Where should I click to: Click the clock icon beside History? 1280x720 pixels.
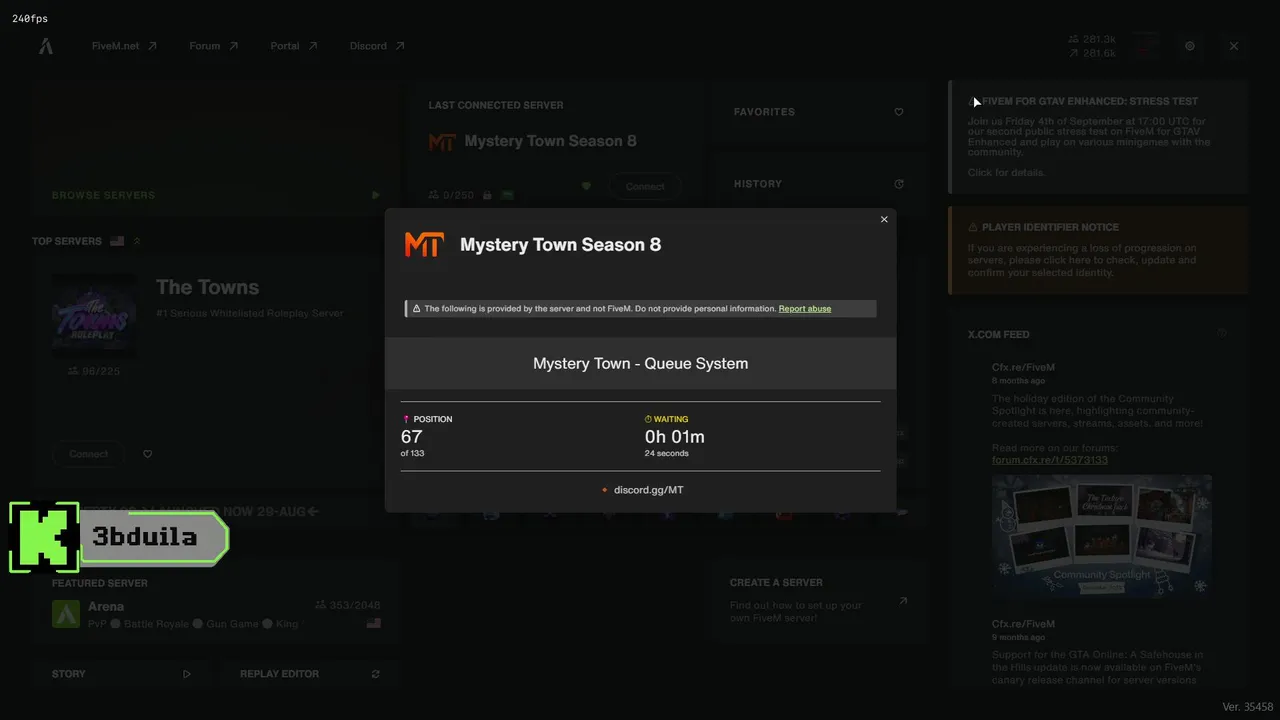click(899, 184)
